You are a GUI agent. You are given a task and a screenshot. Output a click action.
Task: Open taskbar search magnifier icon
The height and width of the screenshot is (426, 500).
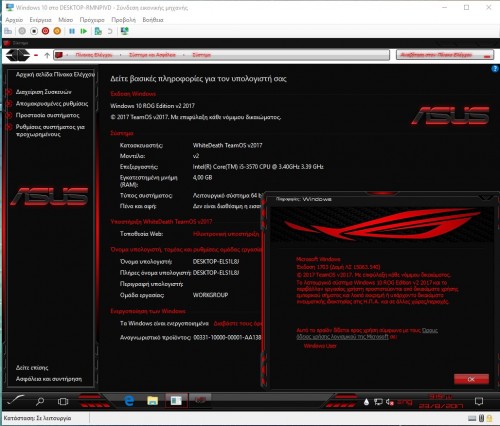tap(40, 401)
